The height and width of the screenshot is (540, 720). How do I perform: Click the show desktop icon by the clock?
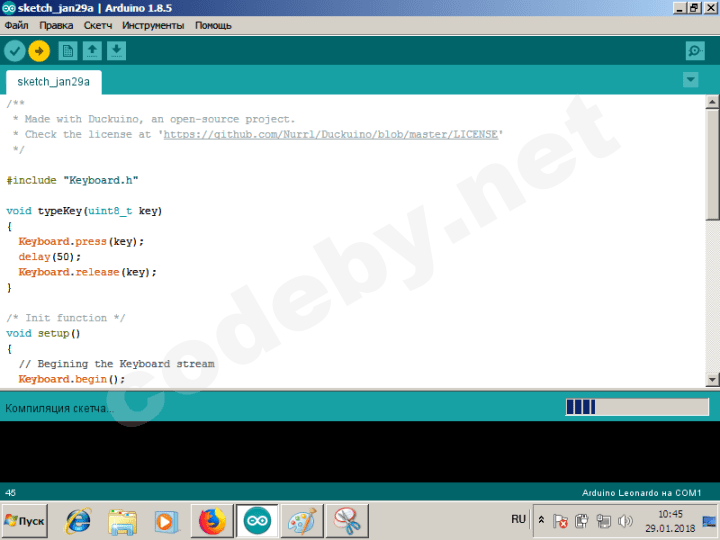tap(710, 521)
